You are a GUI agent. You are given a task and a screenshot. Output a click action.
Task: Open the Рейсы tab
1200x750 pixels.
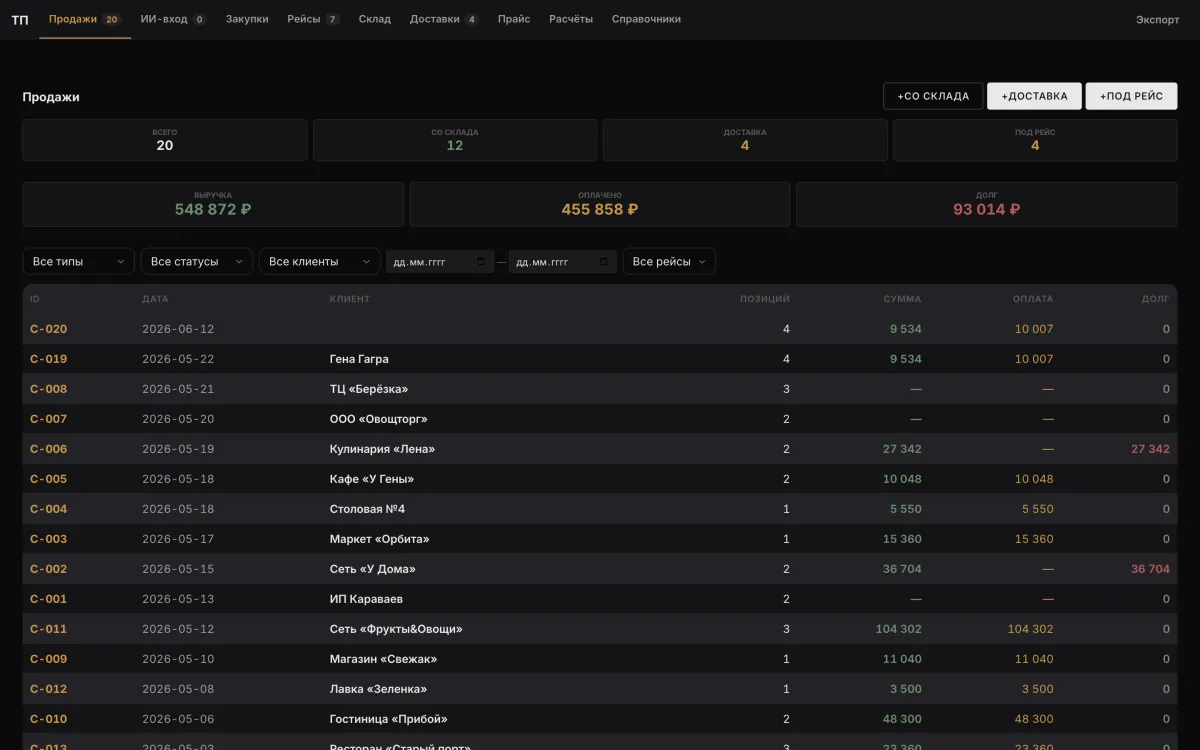click(313, 19)
